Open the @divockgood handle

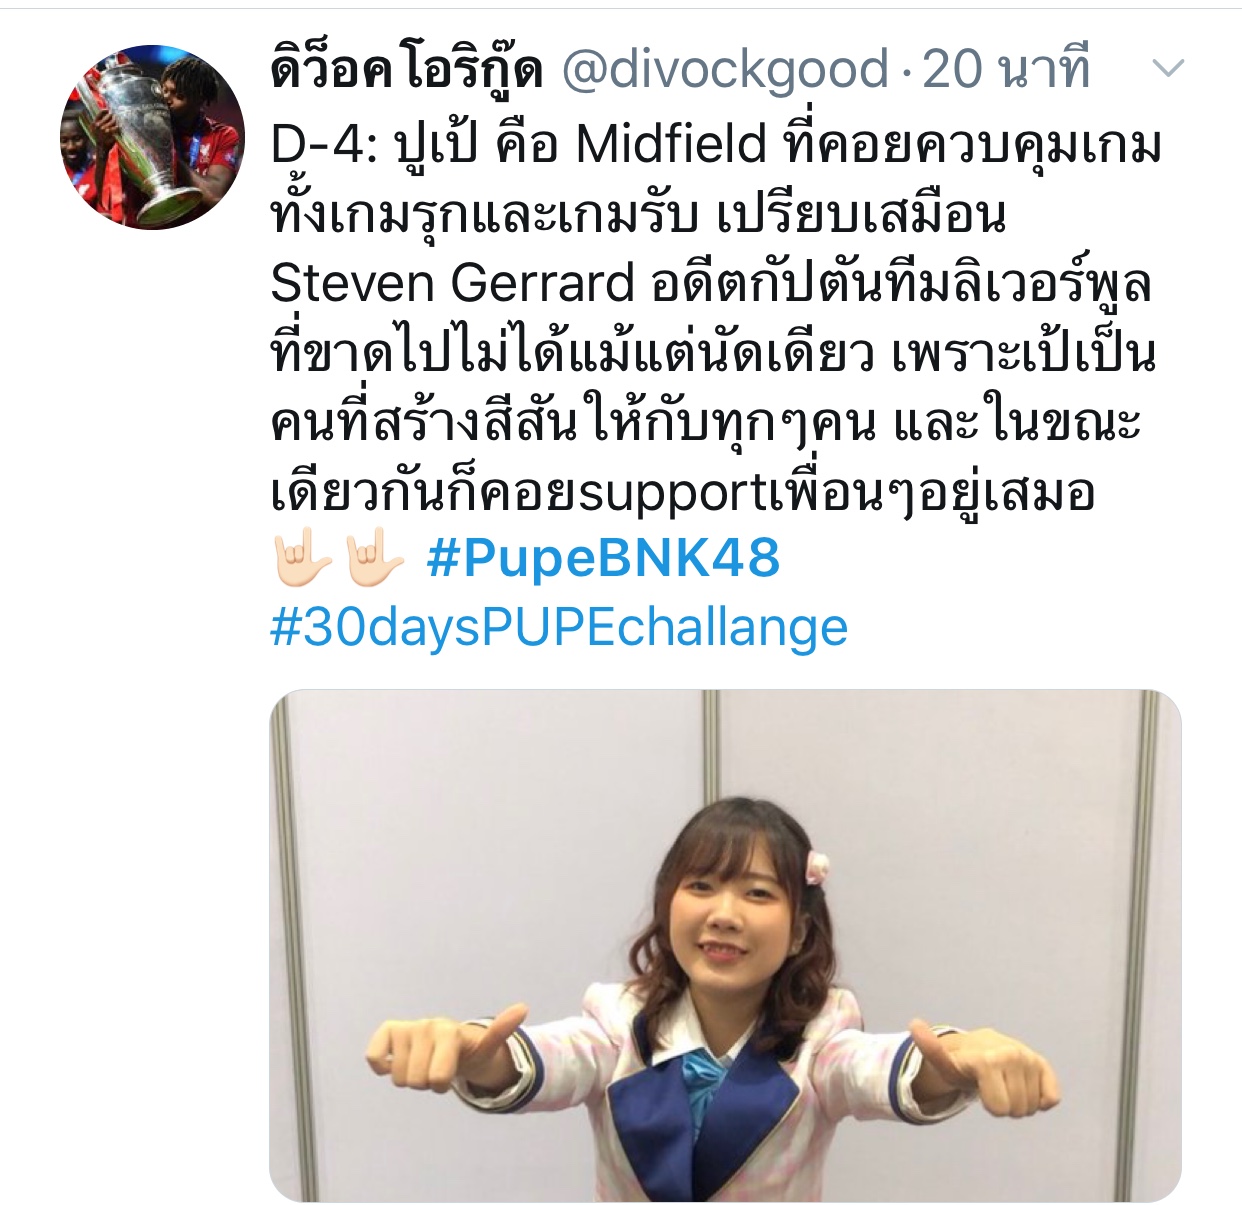pyautogui.click(x=725, y=70)
